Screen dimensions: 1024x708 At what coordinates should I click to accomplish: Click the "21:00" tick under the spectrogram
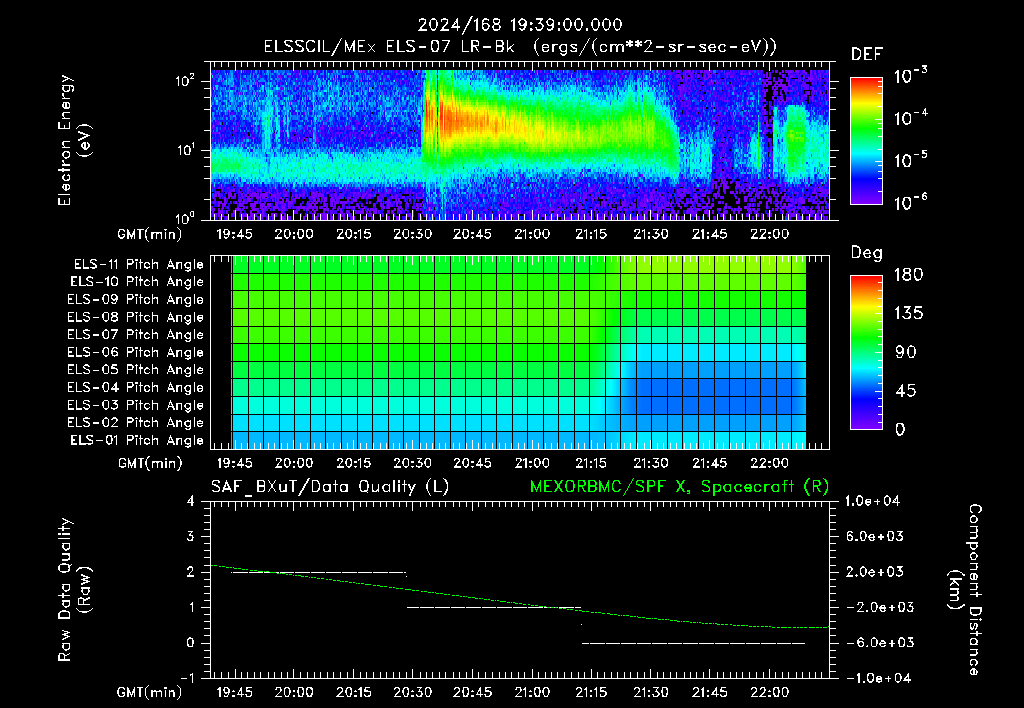(x=532, y=234)
